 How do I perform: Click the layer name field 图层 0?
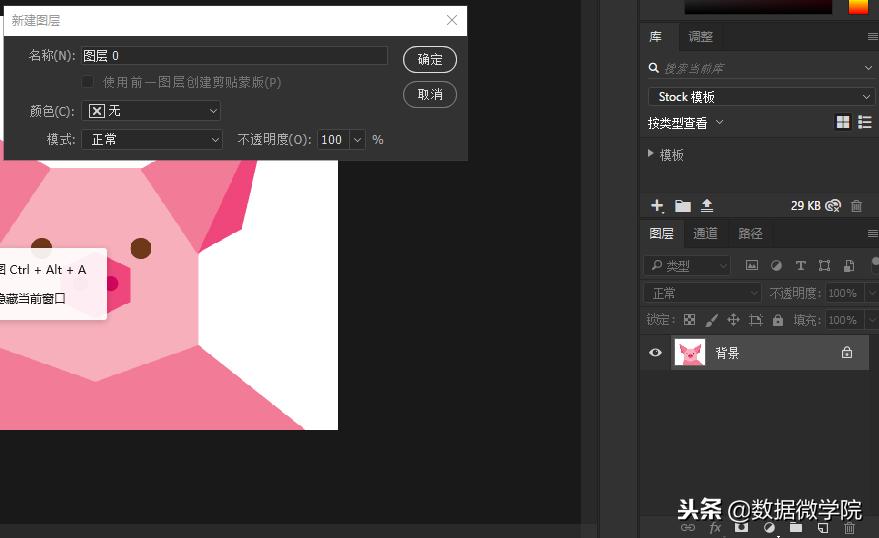[234, 55]
